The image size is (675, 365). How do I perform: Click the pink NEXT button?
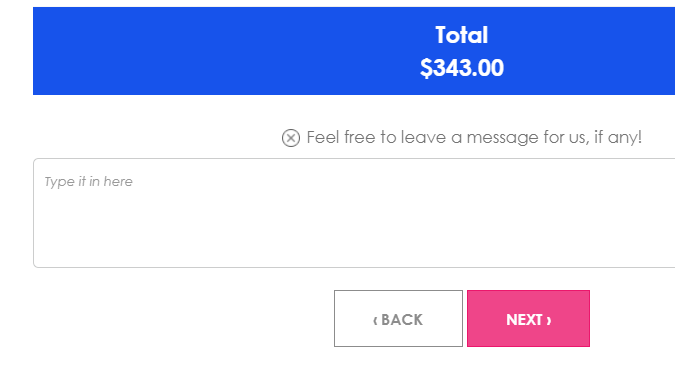point(528,319)
